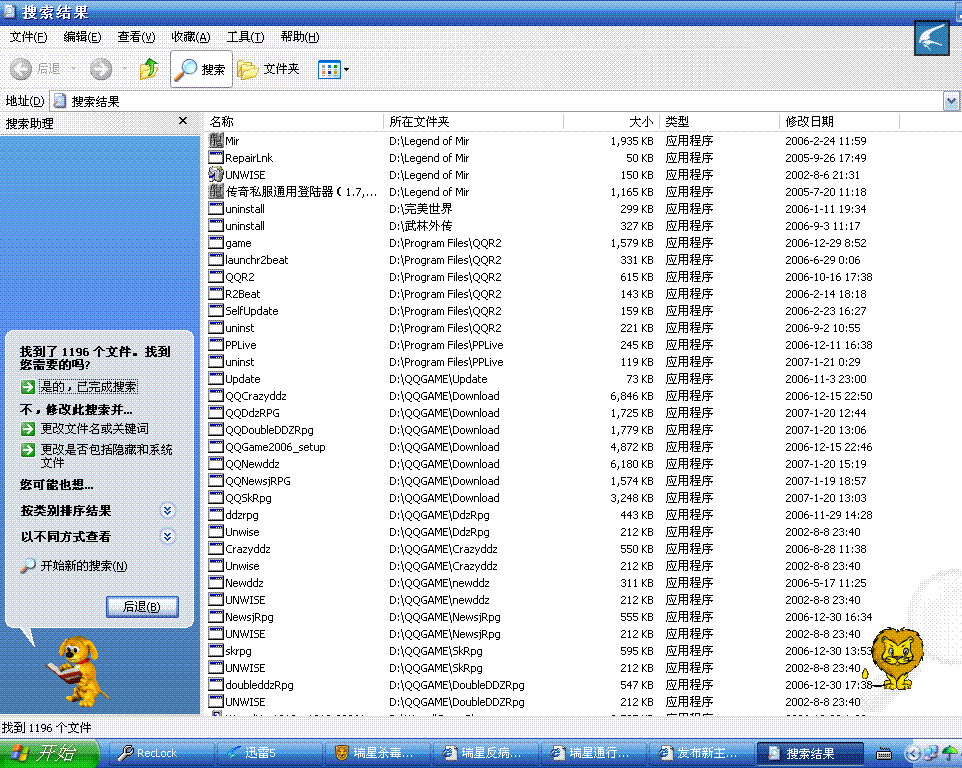Select file name Crazyddz
Viewport: 962px width, 768px height.
point(248,549)
